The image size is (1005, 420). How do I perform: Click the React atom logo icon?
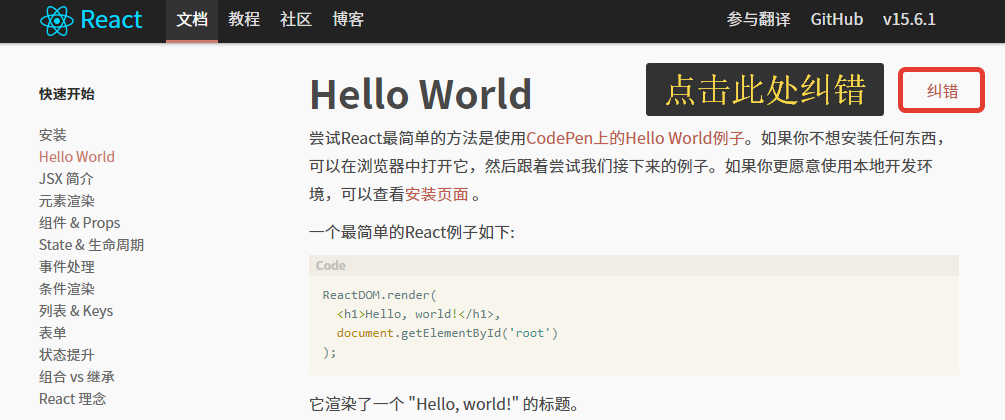pyautogui.click(x=57, y=21)
